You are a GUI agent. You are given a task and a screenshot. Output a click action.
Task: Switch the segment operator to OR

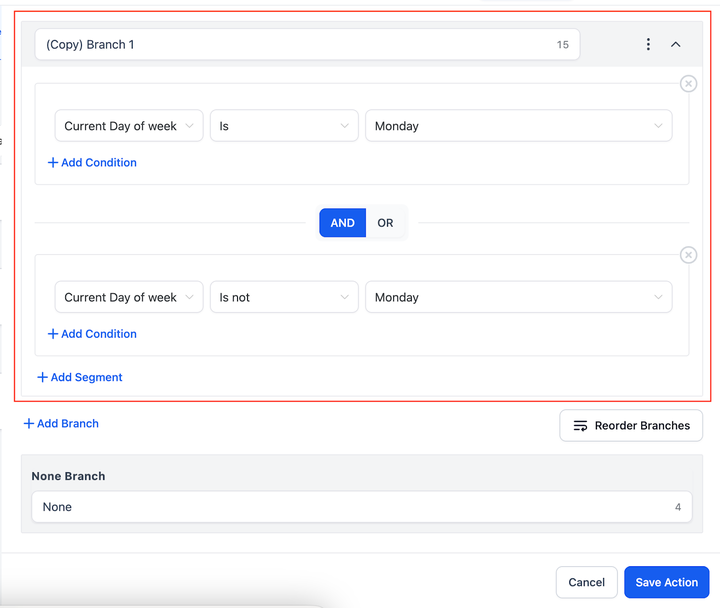385,223
